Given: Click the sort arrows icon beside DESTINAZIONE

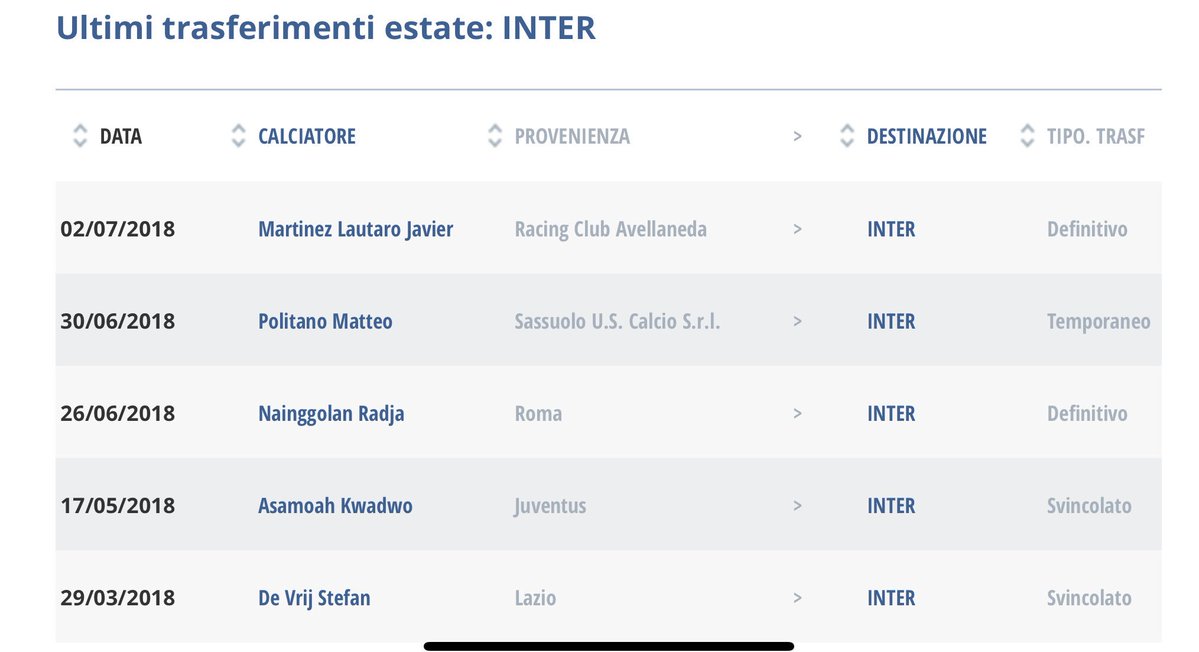Looking at the screenshot, I should [846, 136].
